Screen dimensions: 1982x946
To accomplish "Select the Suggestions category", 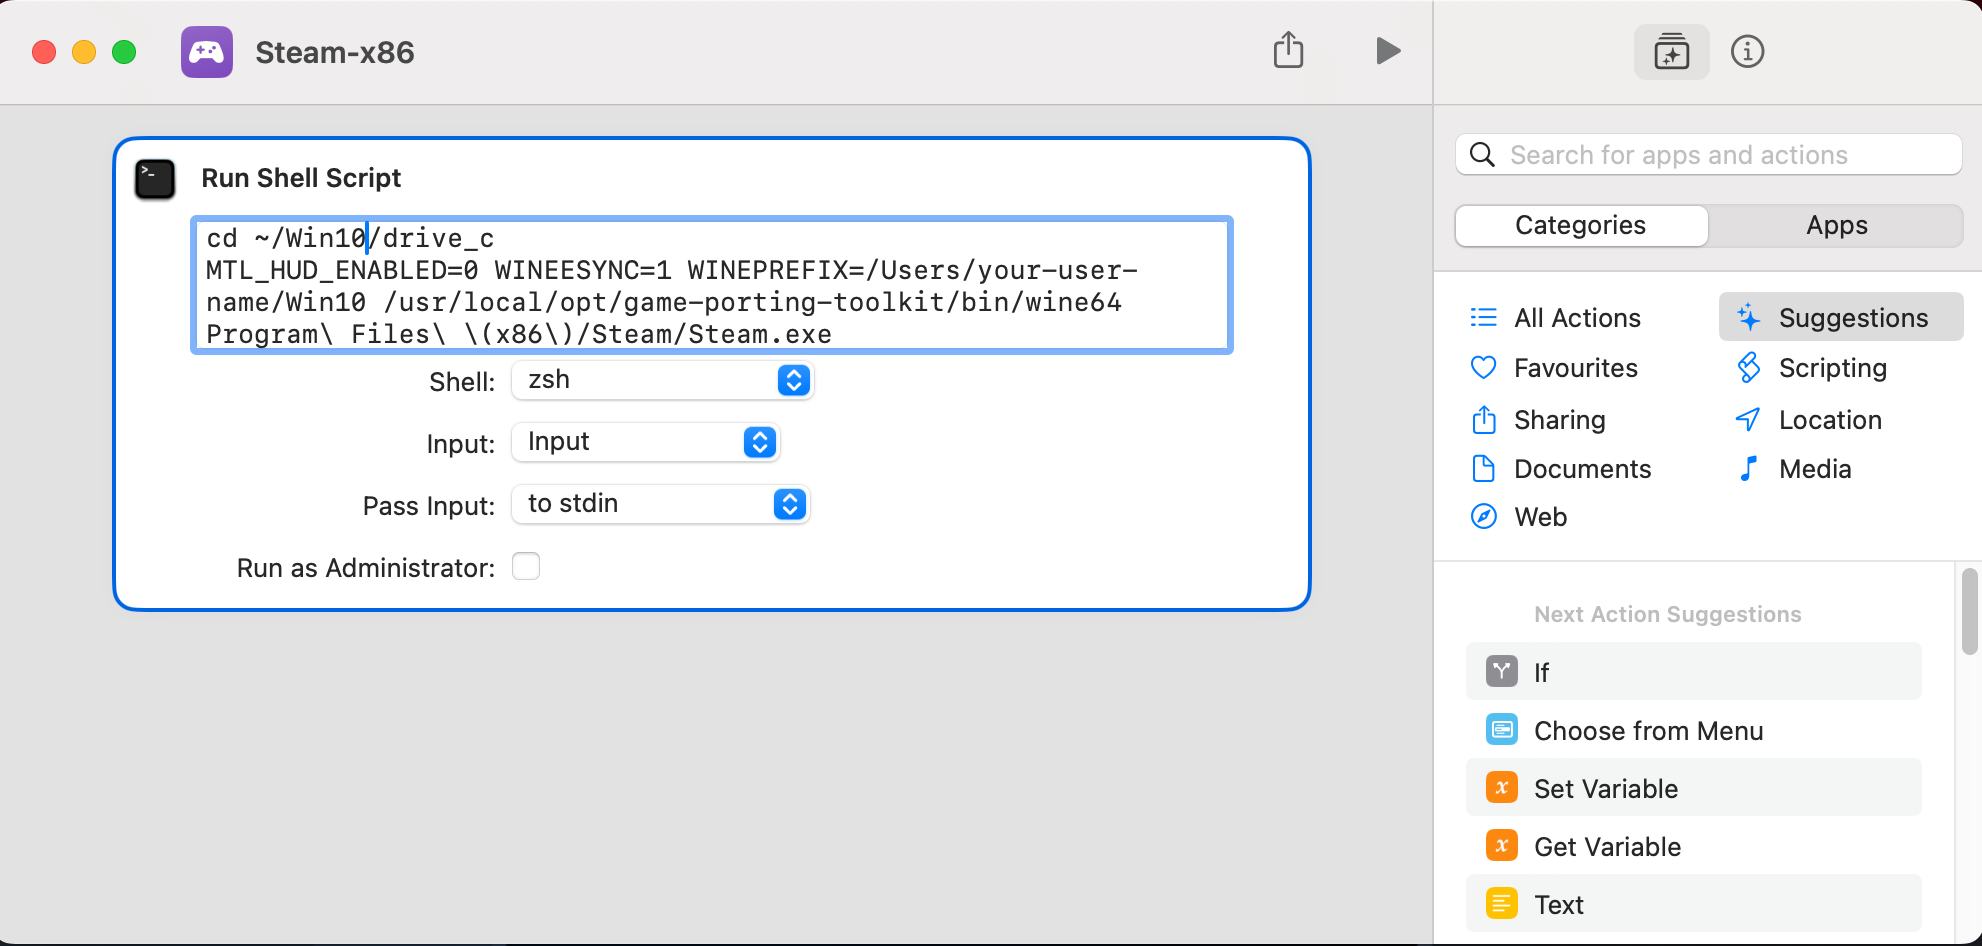I will (x=1841, y=317).
